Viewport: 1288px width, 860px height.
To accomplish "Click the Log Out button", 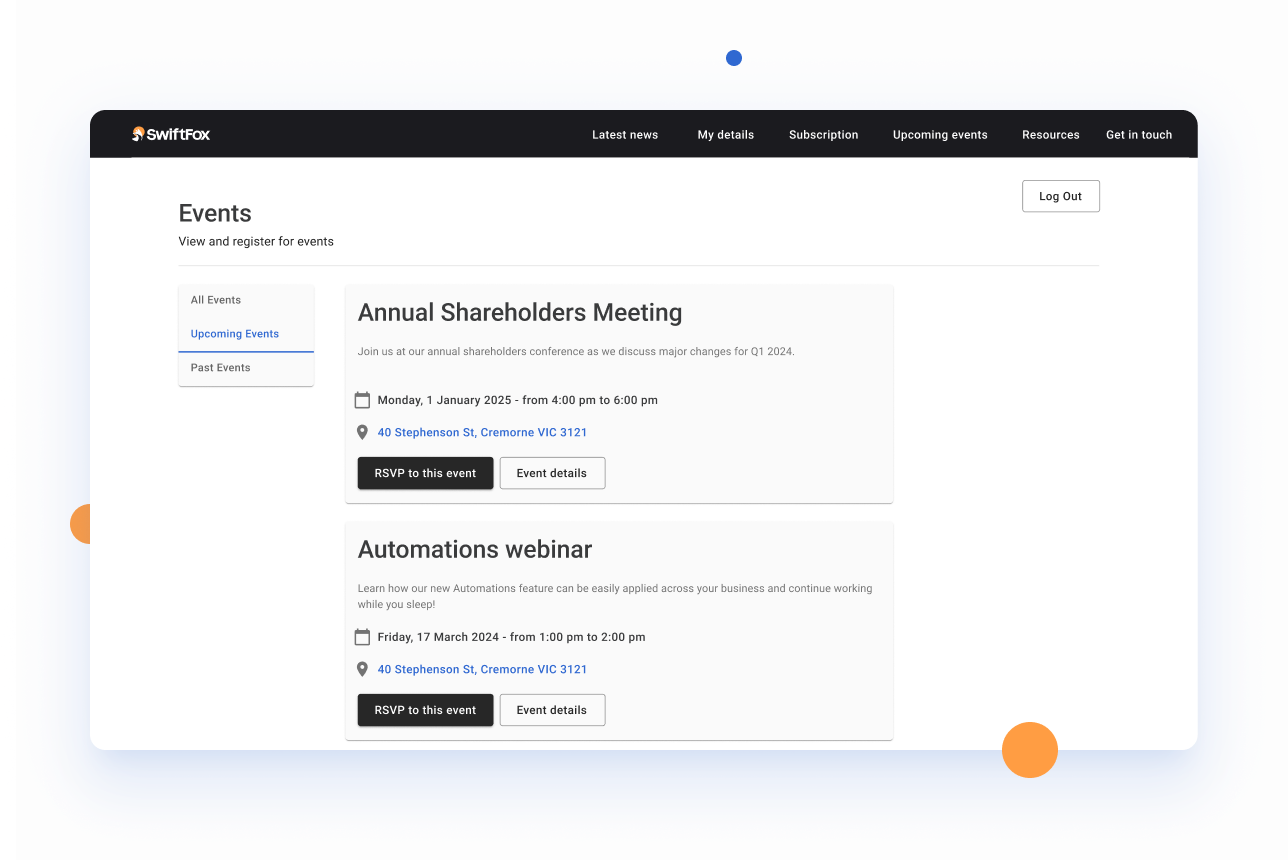I will 1060,196.
